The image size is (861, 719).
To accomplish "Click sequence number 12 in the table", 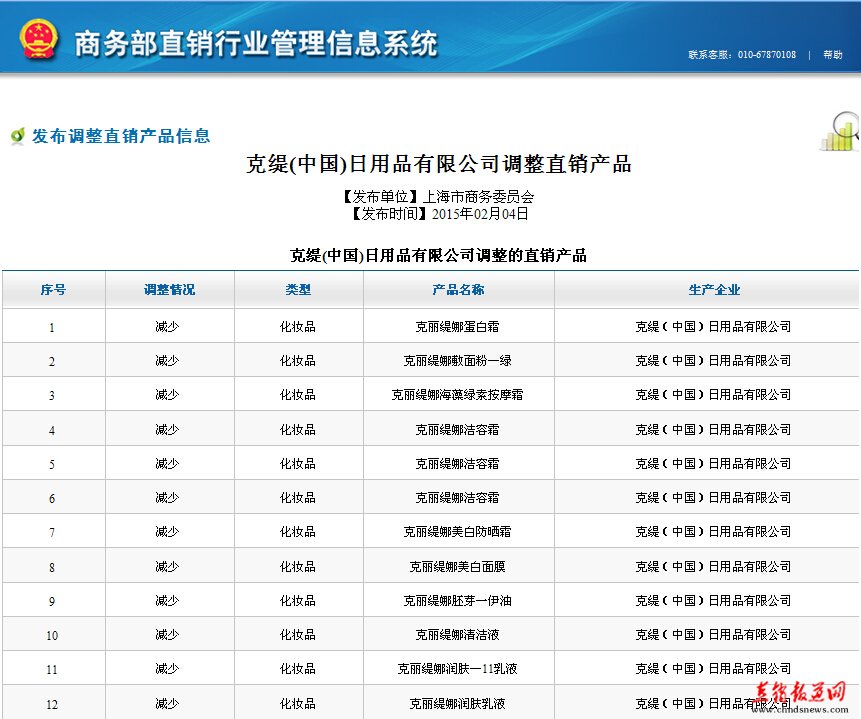I will click(52, 704).
